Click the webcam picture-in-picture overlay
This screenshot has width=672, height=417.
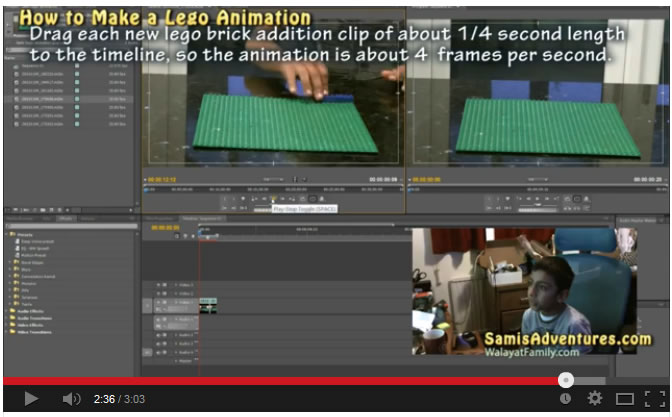click(525, 291)
